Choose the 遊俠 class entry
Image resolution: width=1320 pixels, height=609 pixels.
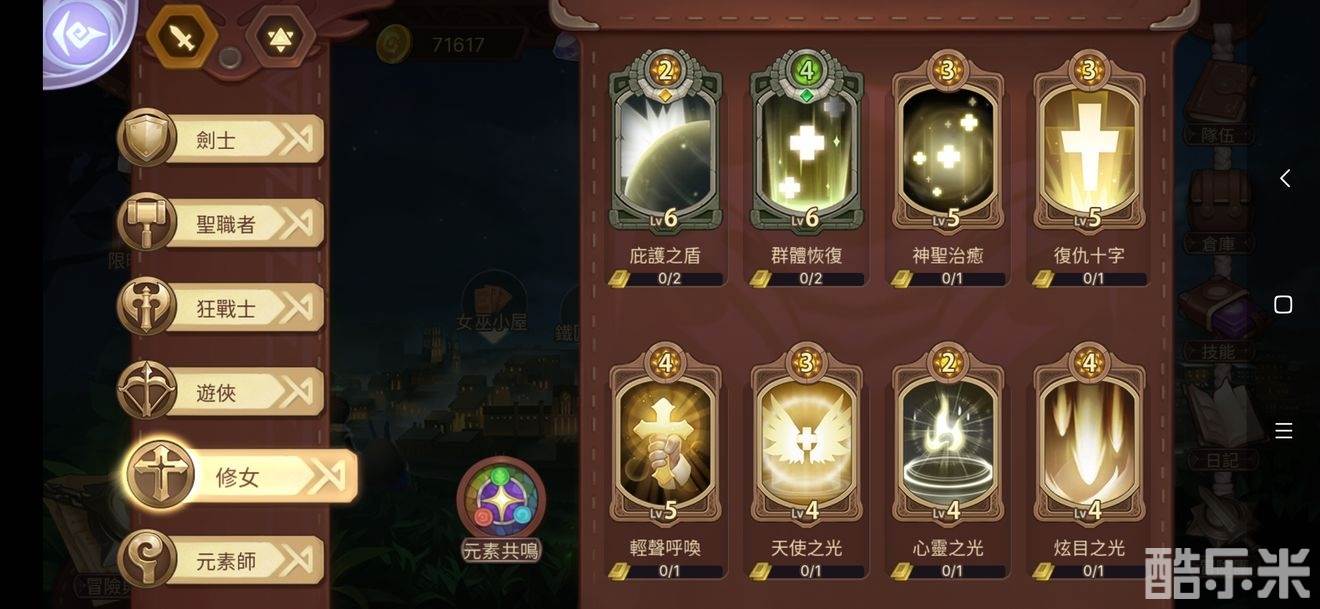point(221,391)
